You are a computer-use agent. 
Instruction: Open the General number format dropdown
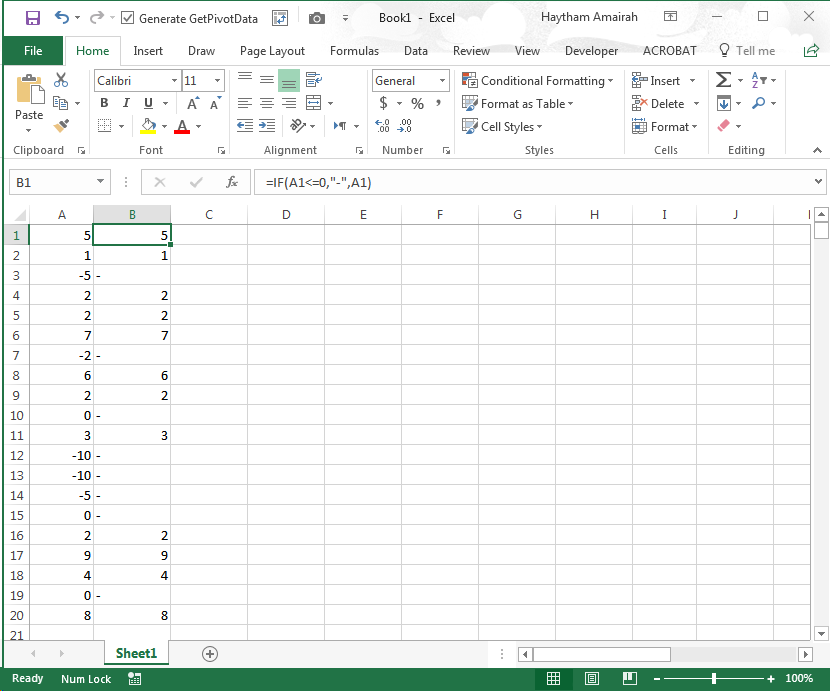[444, 80]
